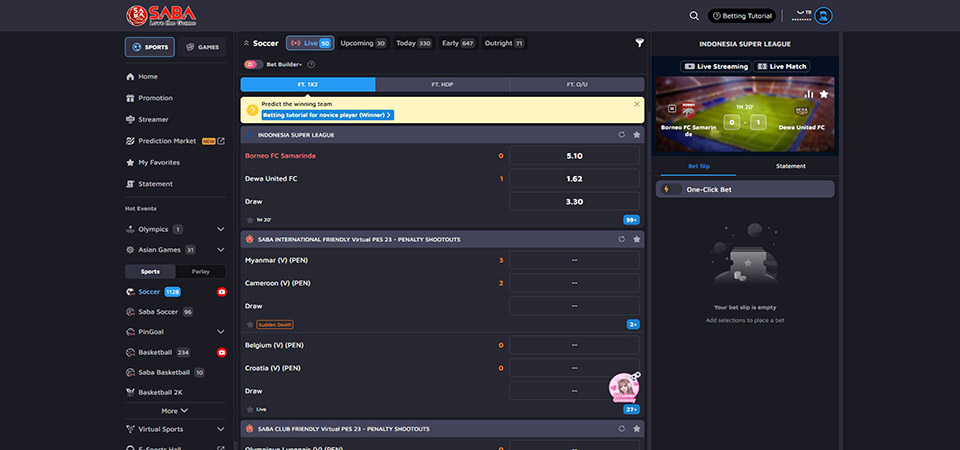The image size is (960, 450).
Task: Open 27+ more markets for Belgium match
Action: pos(631,409)
